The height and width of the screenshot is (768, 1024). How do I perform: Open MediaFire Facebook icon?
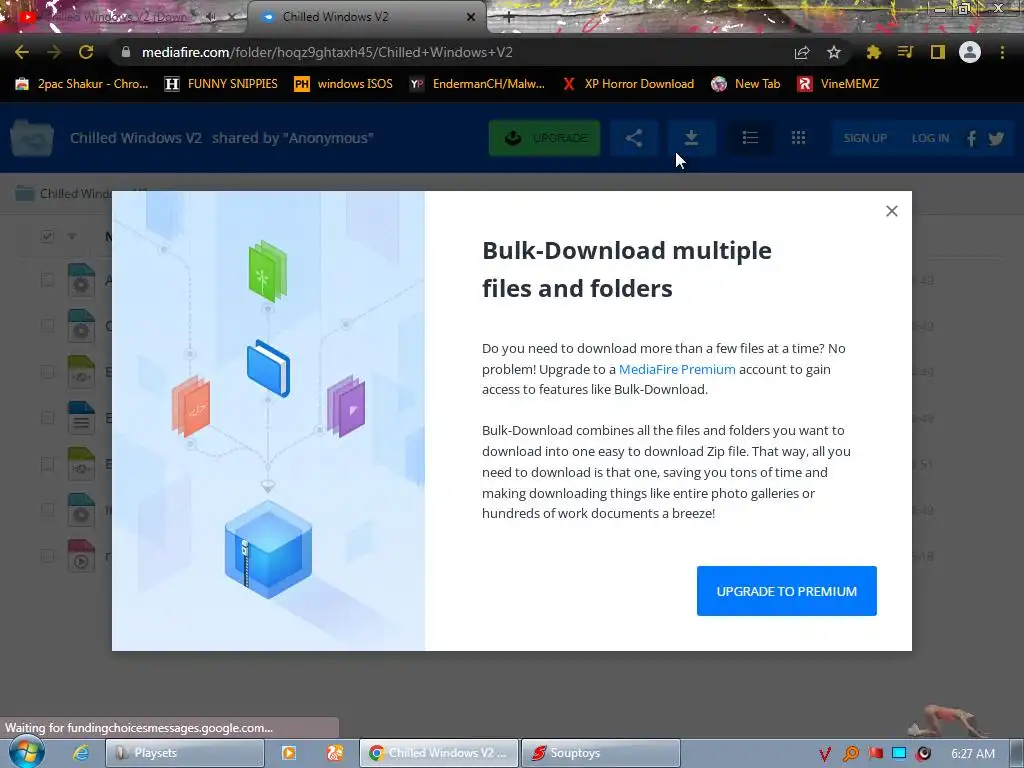(971, 138)
